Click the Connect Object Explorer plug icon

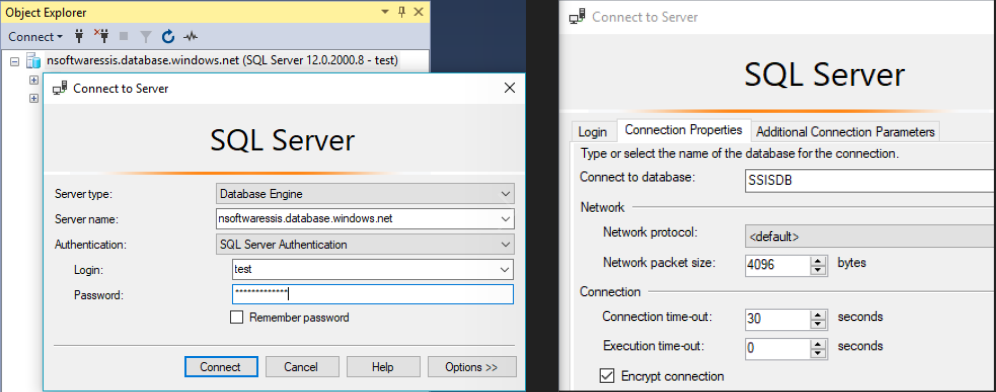(79, 37)
